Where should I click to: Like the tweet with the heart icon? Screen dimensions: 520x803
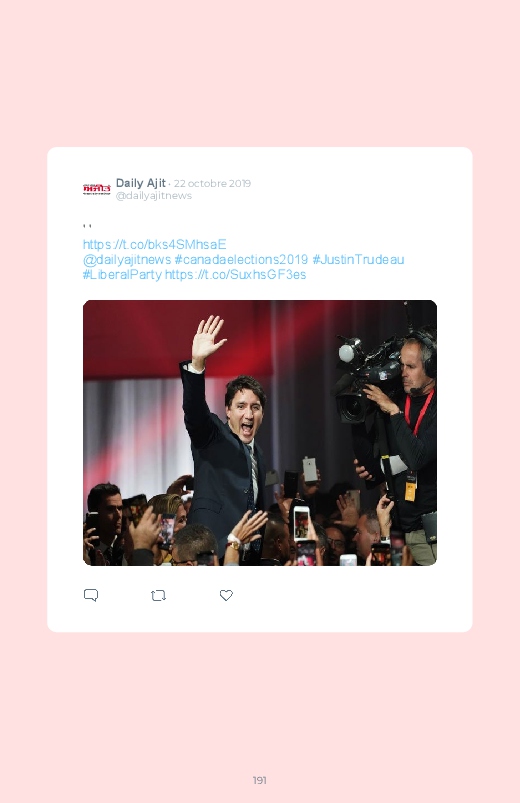pos(226,595)
